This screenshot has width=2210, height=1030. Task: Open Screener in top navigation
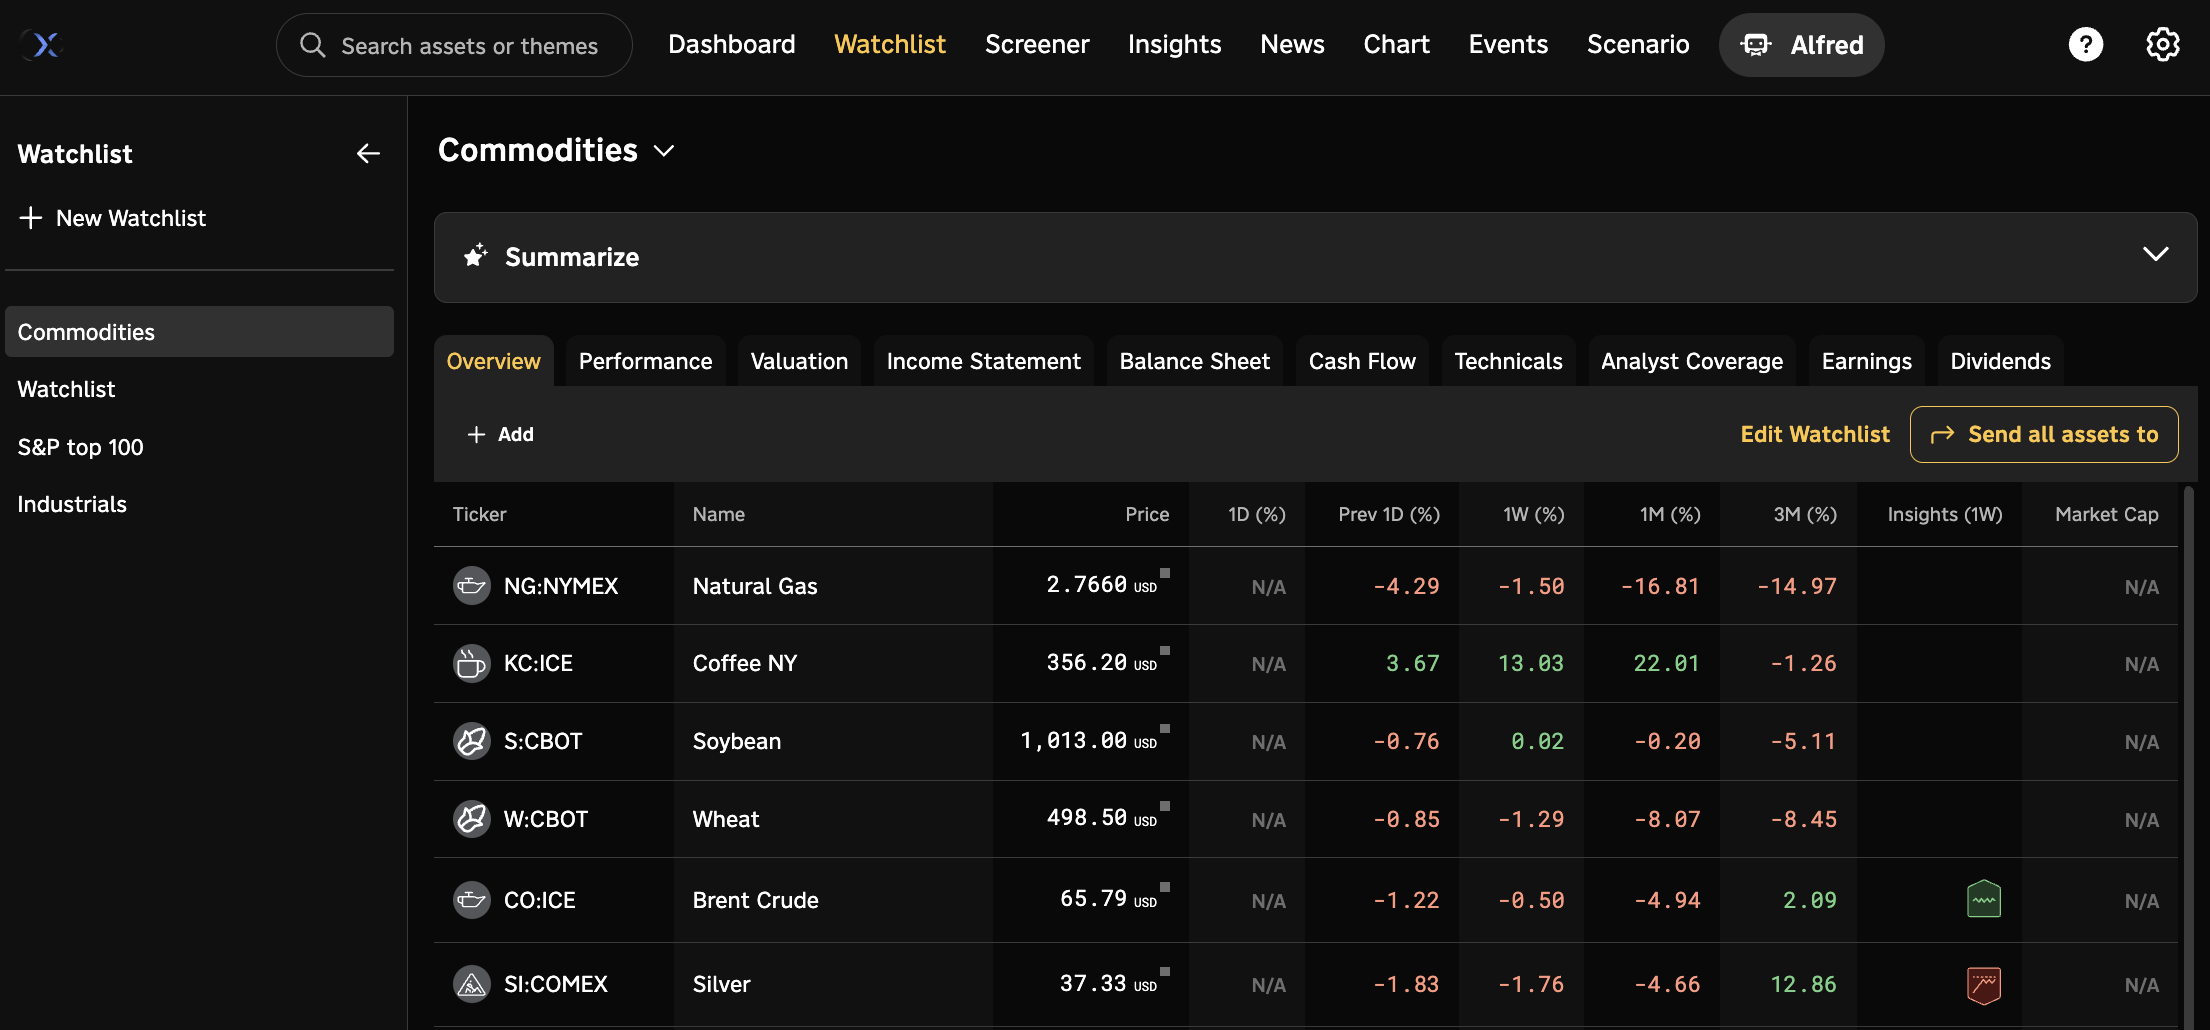tap(1037, 45)
